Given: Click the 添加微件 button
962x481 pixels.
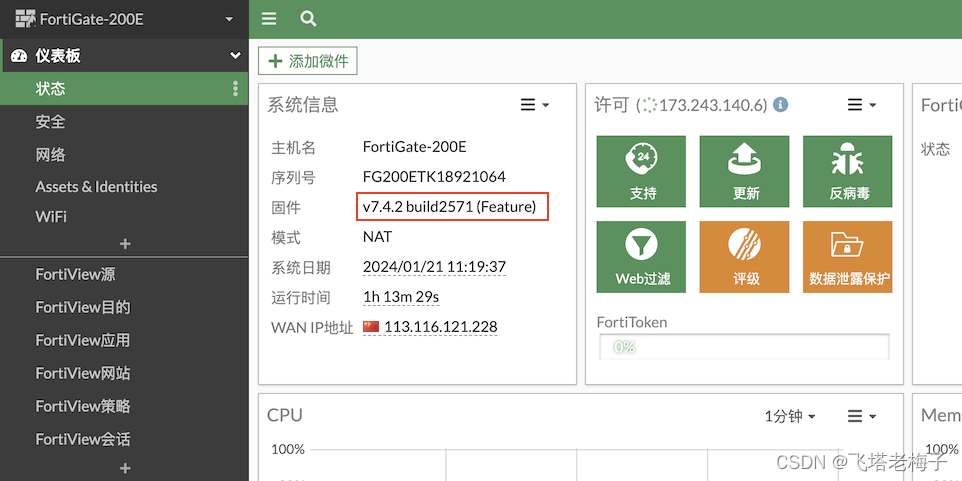Looking at the screenshot, I should click(308, 61).
